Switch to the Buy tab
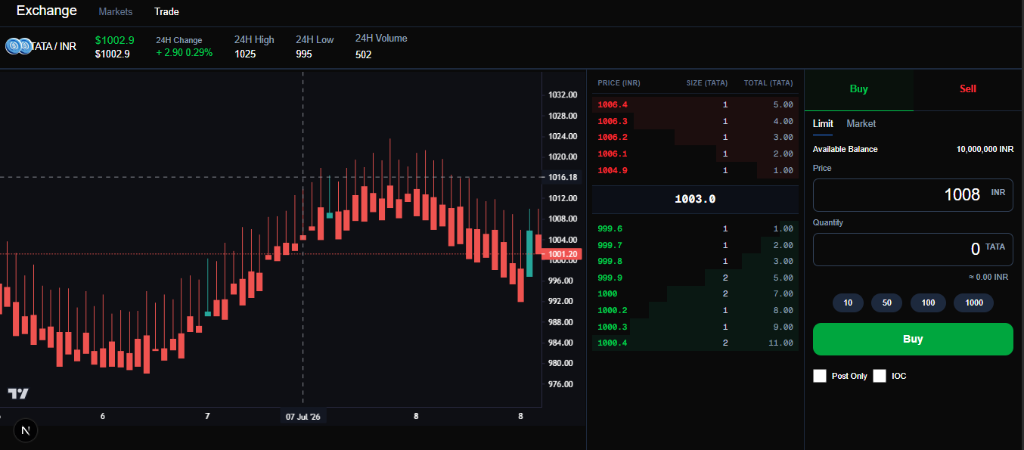 pyautogui.click(x=859, y=89)
